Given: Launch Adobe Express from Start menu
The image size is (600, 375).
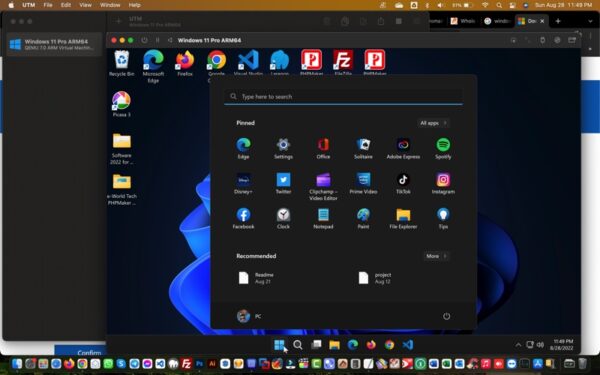Looking at the screenshot, I should point(403,148).
